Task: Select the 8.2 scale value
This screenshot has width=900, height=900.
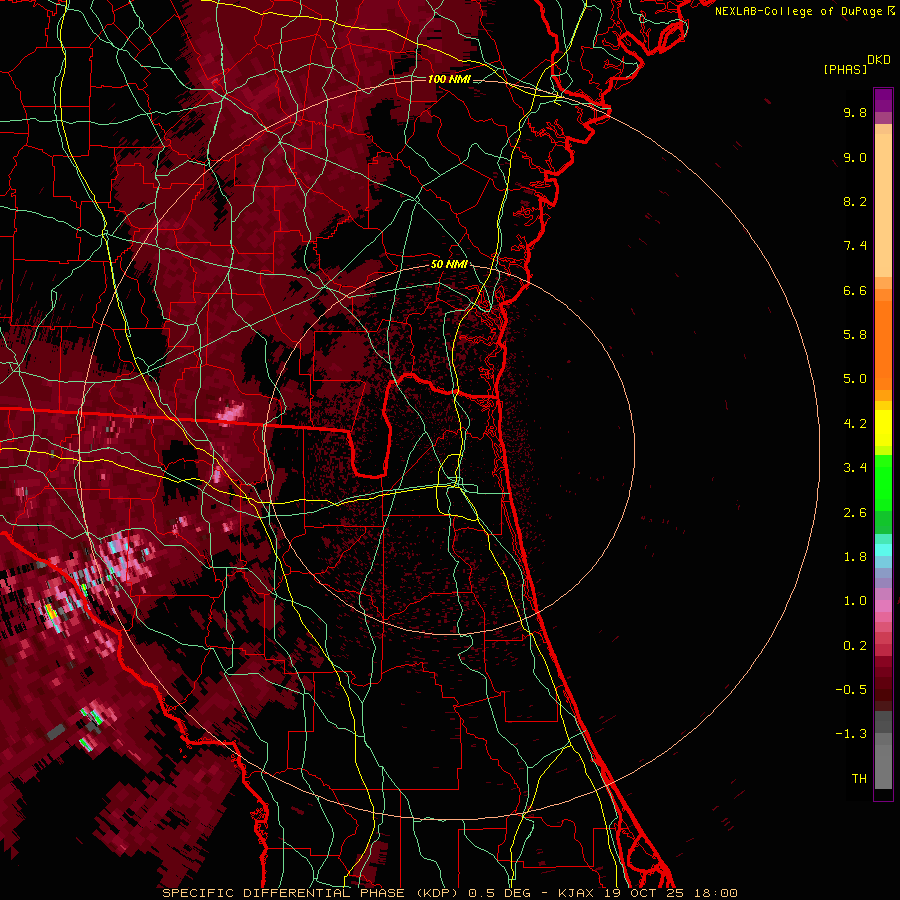Action: point(855,201)
